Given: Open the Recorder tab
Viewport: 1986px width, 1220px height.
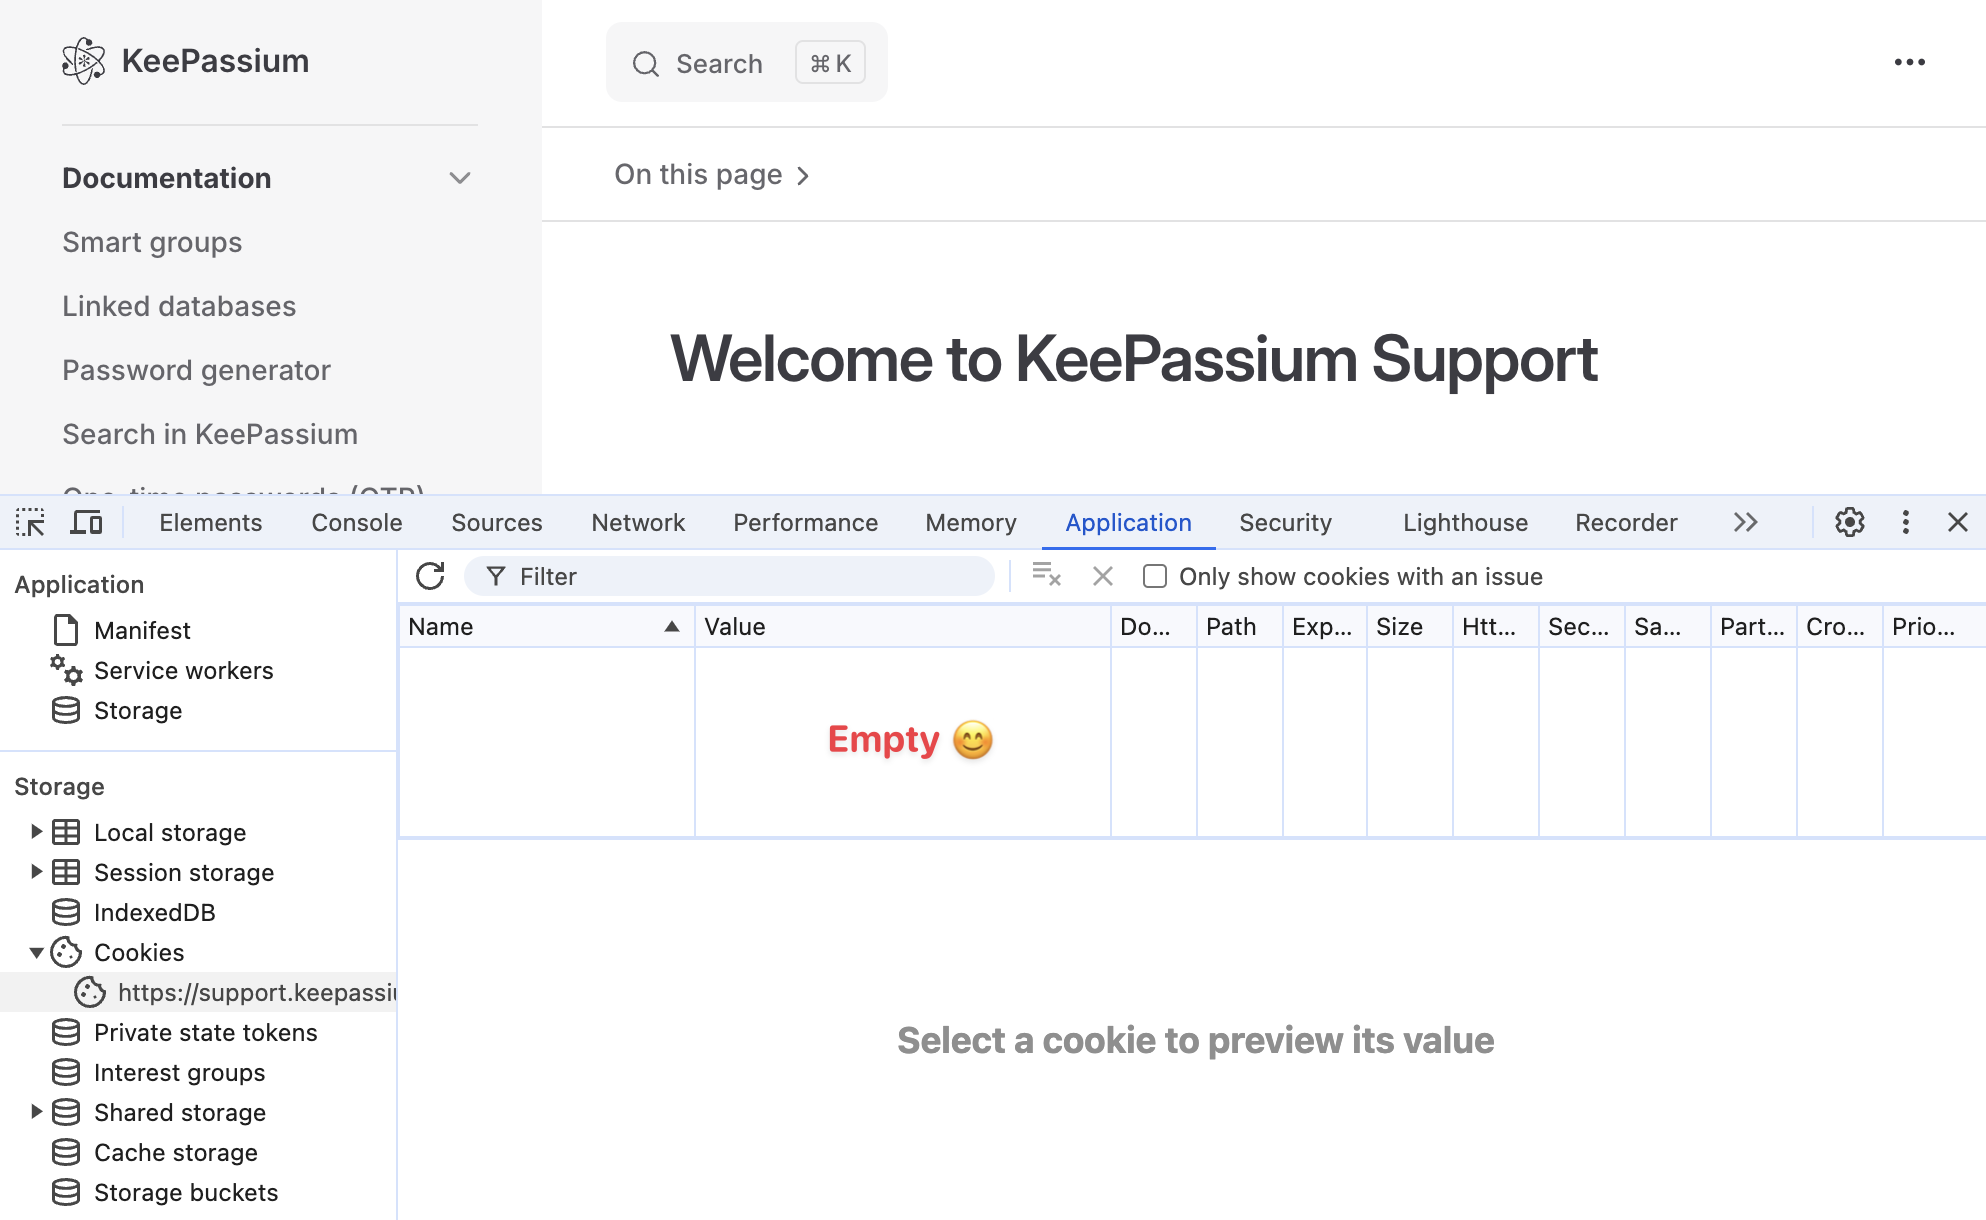Looking at the screenshot, I should coord(1626,522).
